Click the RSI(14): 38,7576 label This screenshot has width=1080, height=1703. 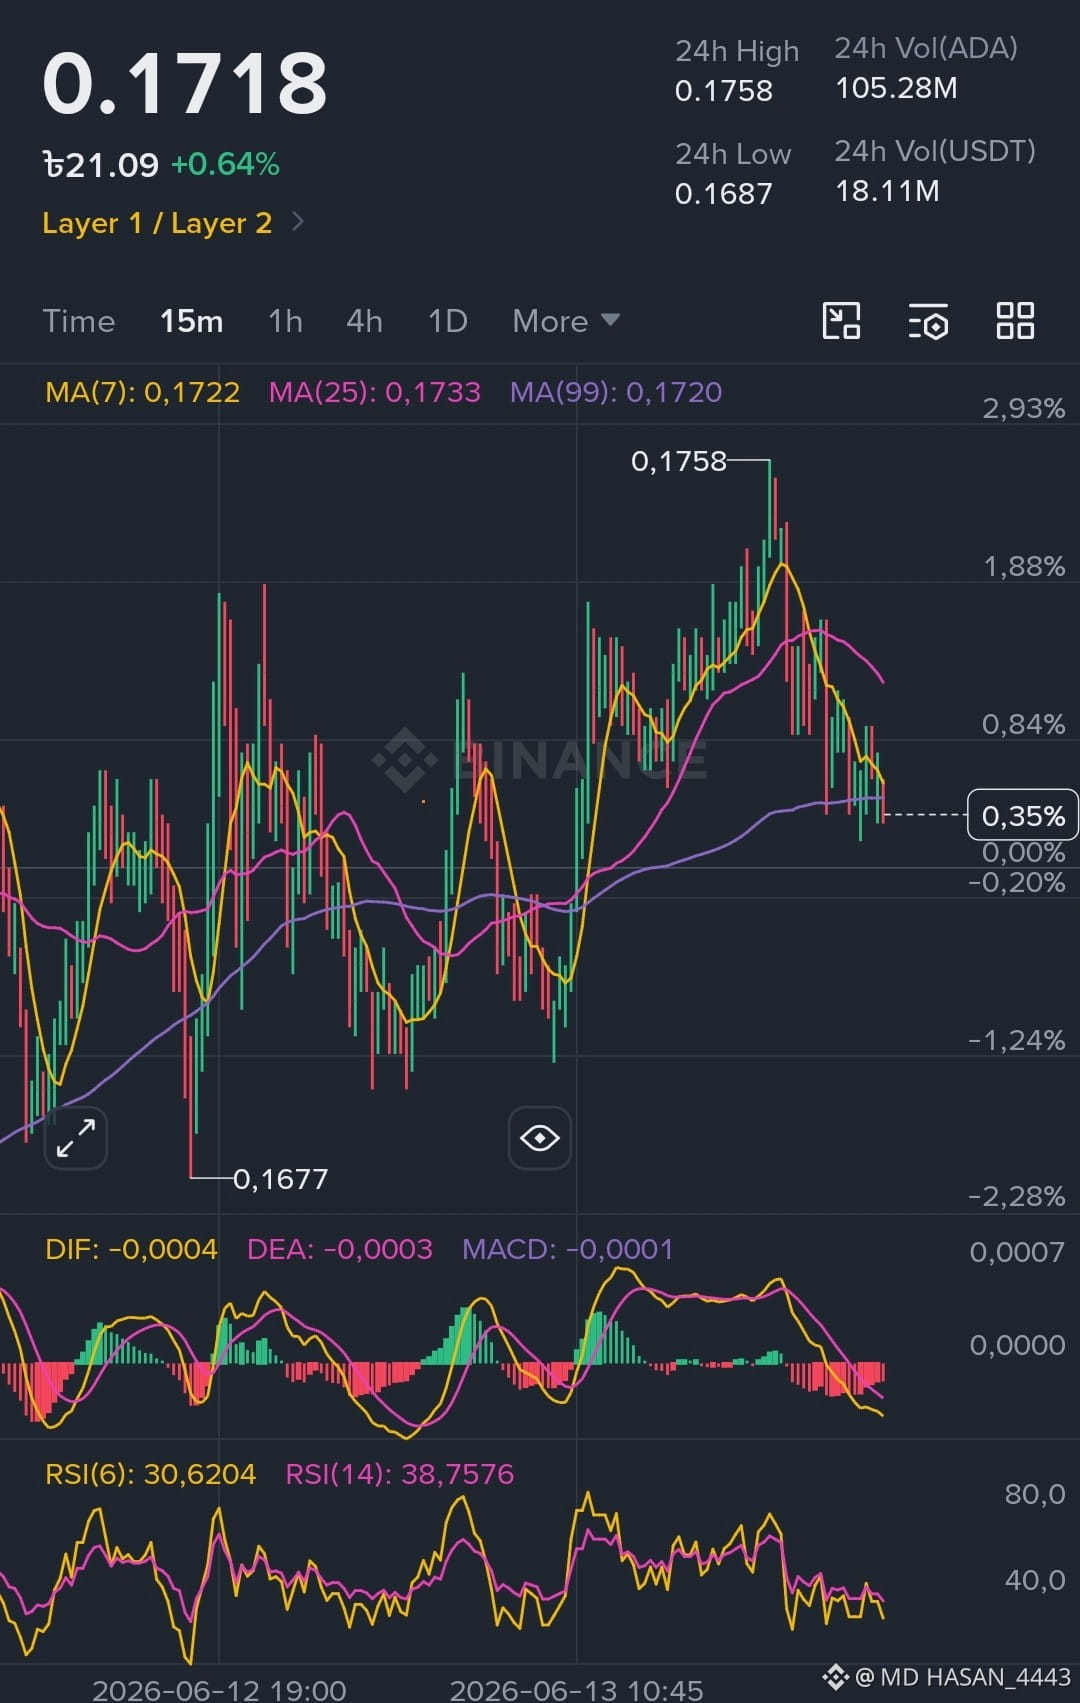[400, 1474]
